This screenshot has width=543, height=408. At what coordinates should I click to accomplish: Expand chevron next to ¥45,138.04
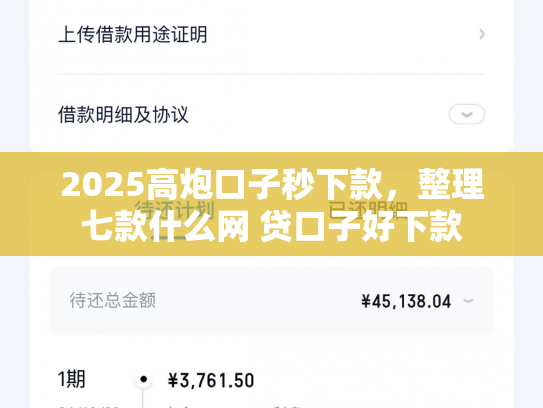click(468, 301)
